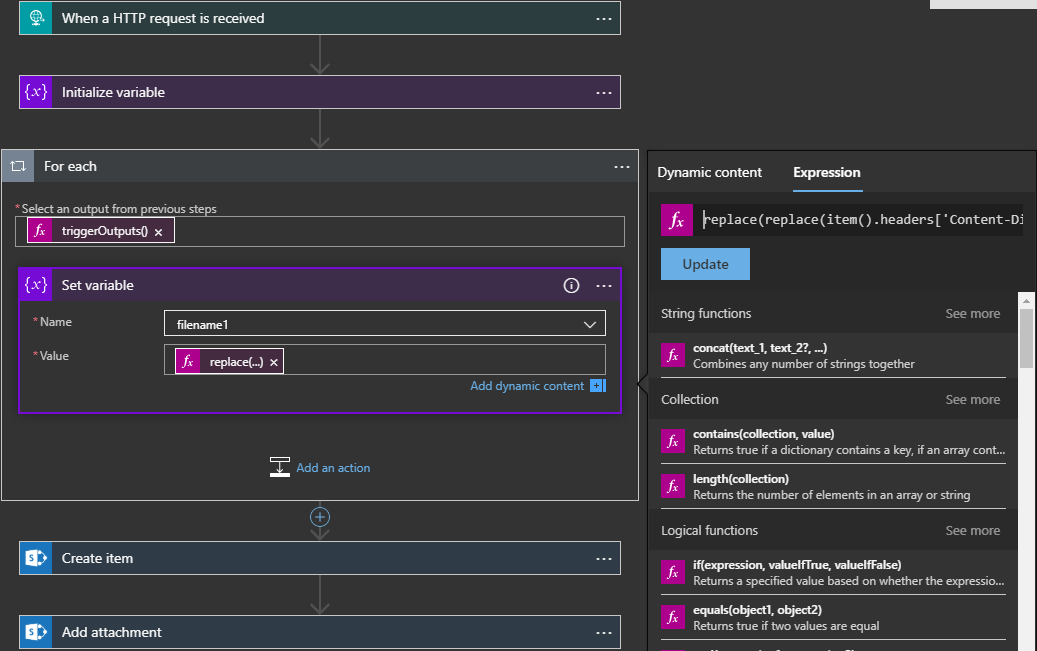Viewport: 1037px width, 651px height.
Task: Remove the replace(...) expression token
Action: point(274,362)
